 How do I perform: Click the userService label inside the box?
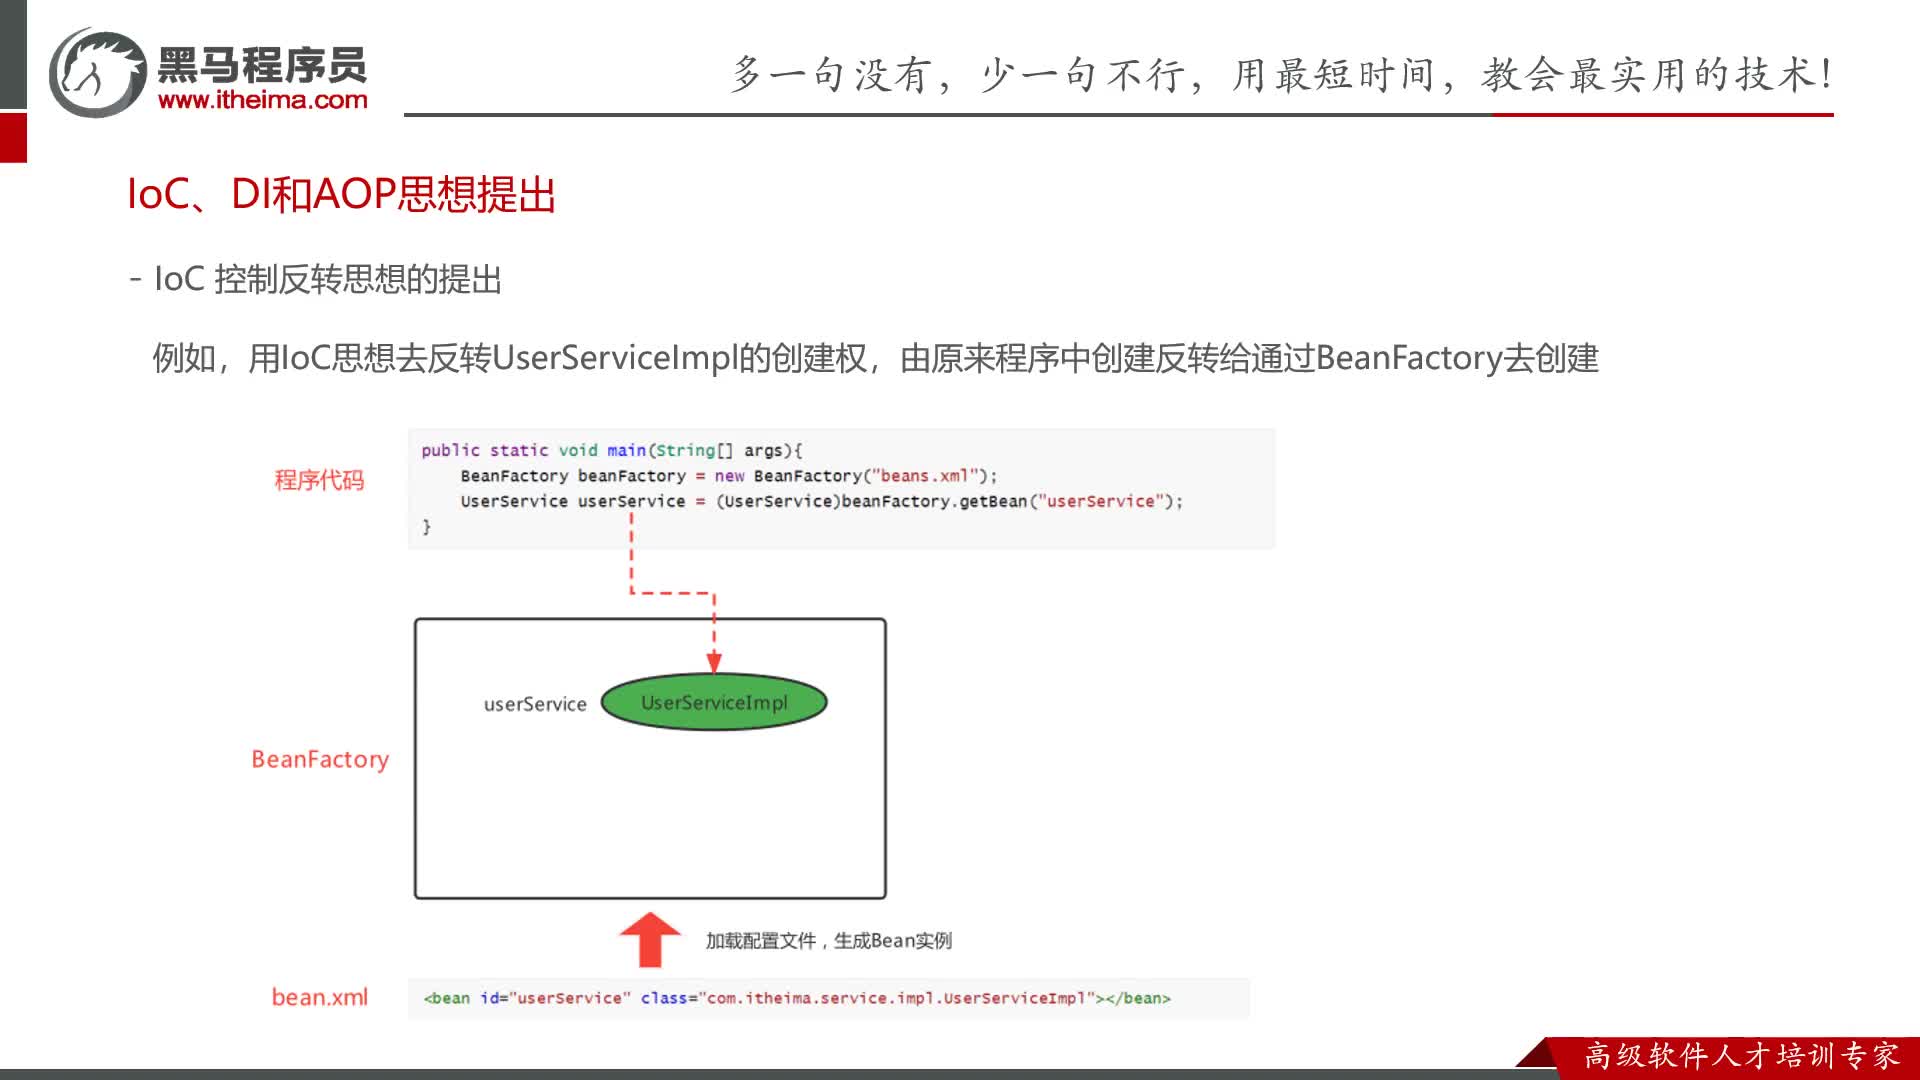[535, 704]
